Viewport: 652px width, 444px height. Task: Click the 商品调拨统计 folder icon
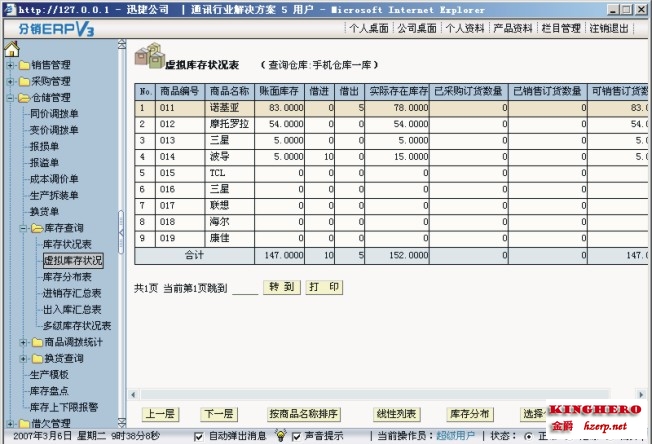coord(37,342)
